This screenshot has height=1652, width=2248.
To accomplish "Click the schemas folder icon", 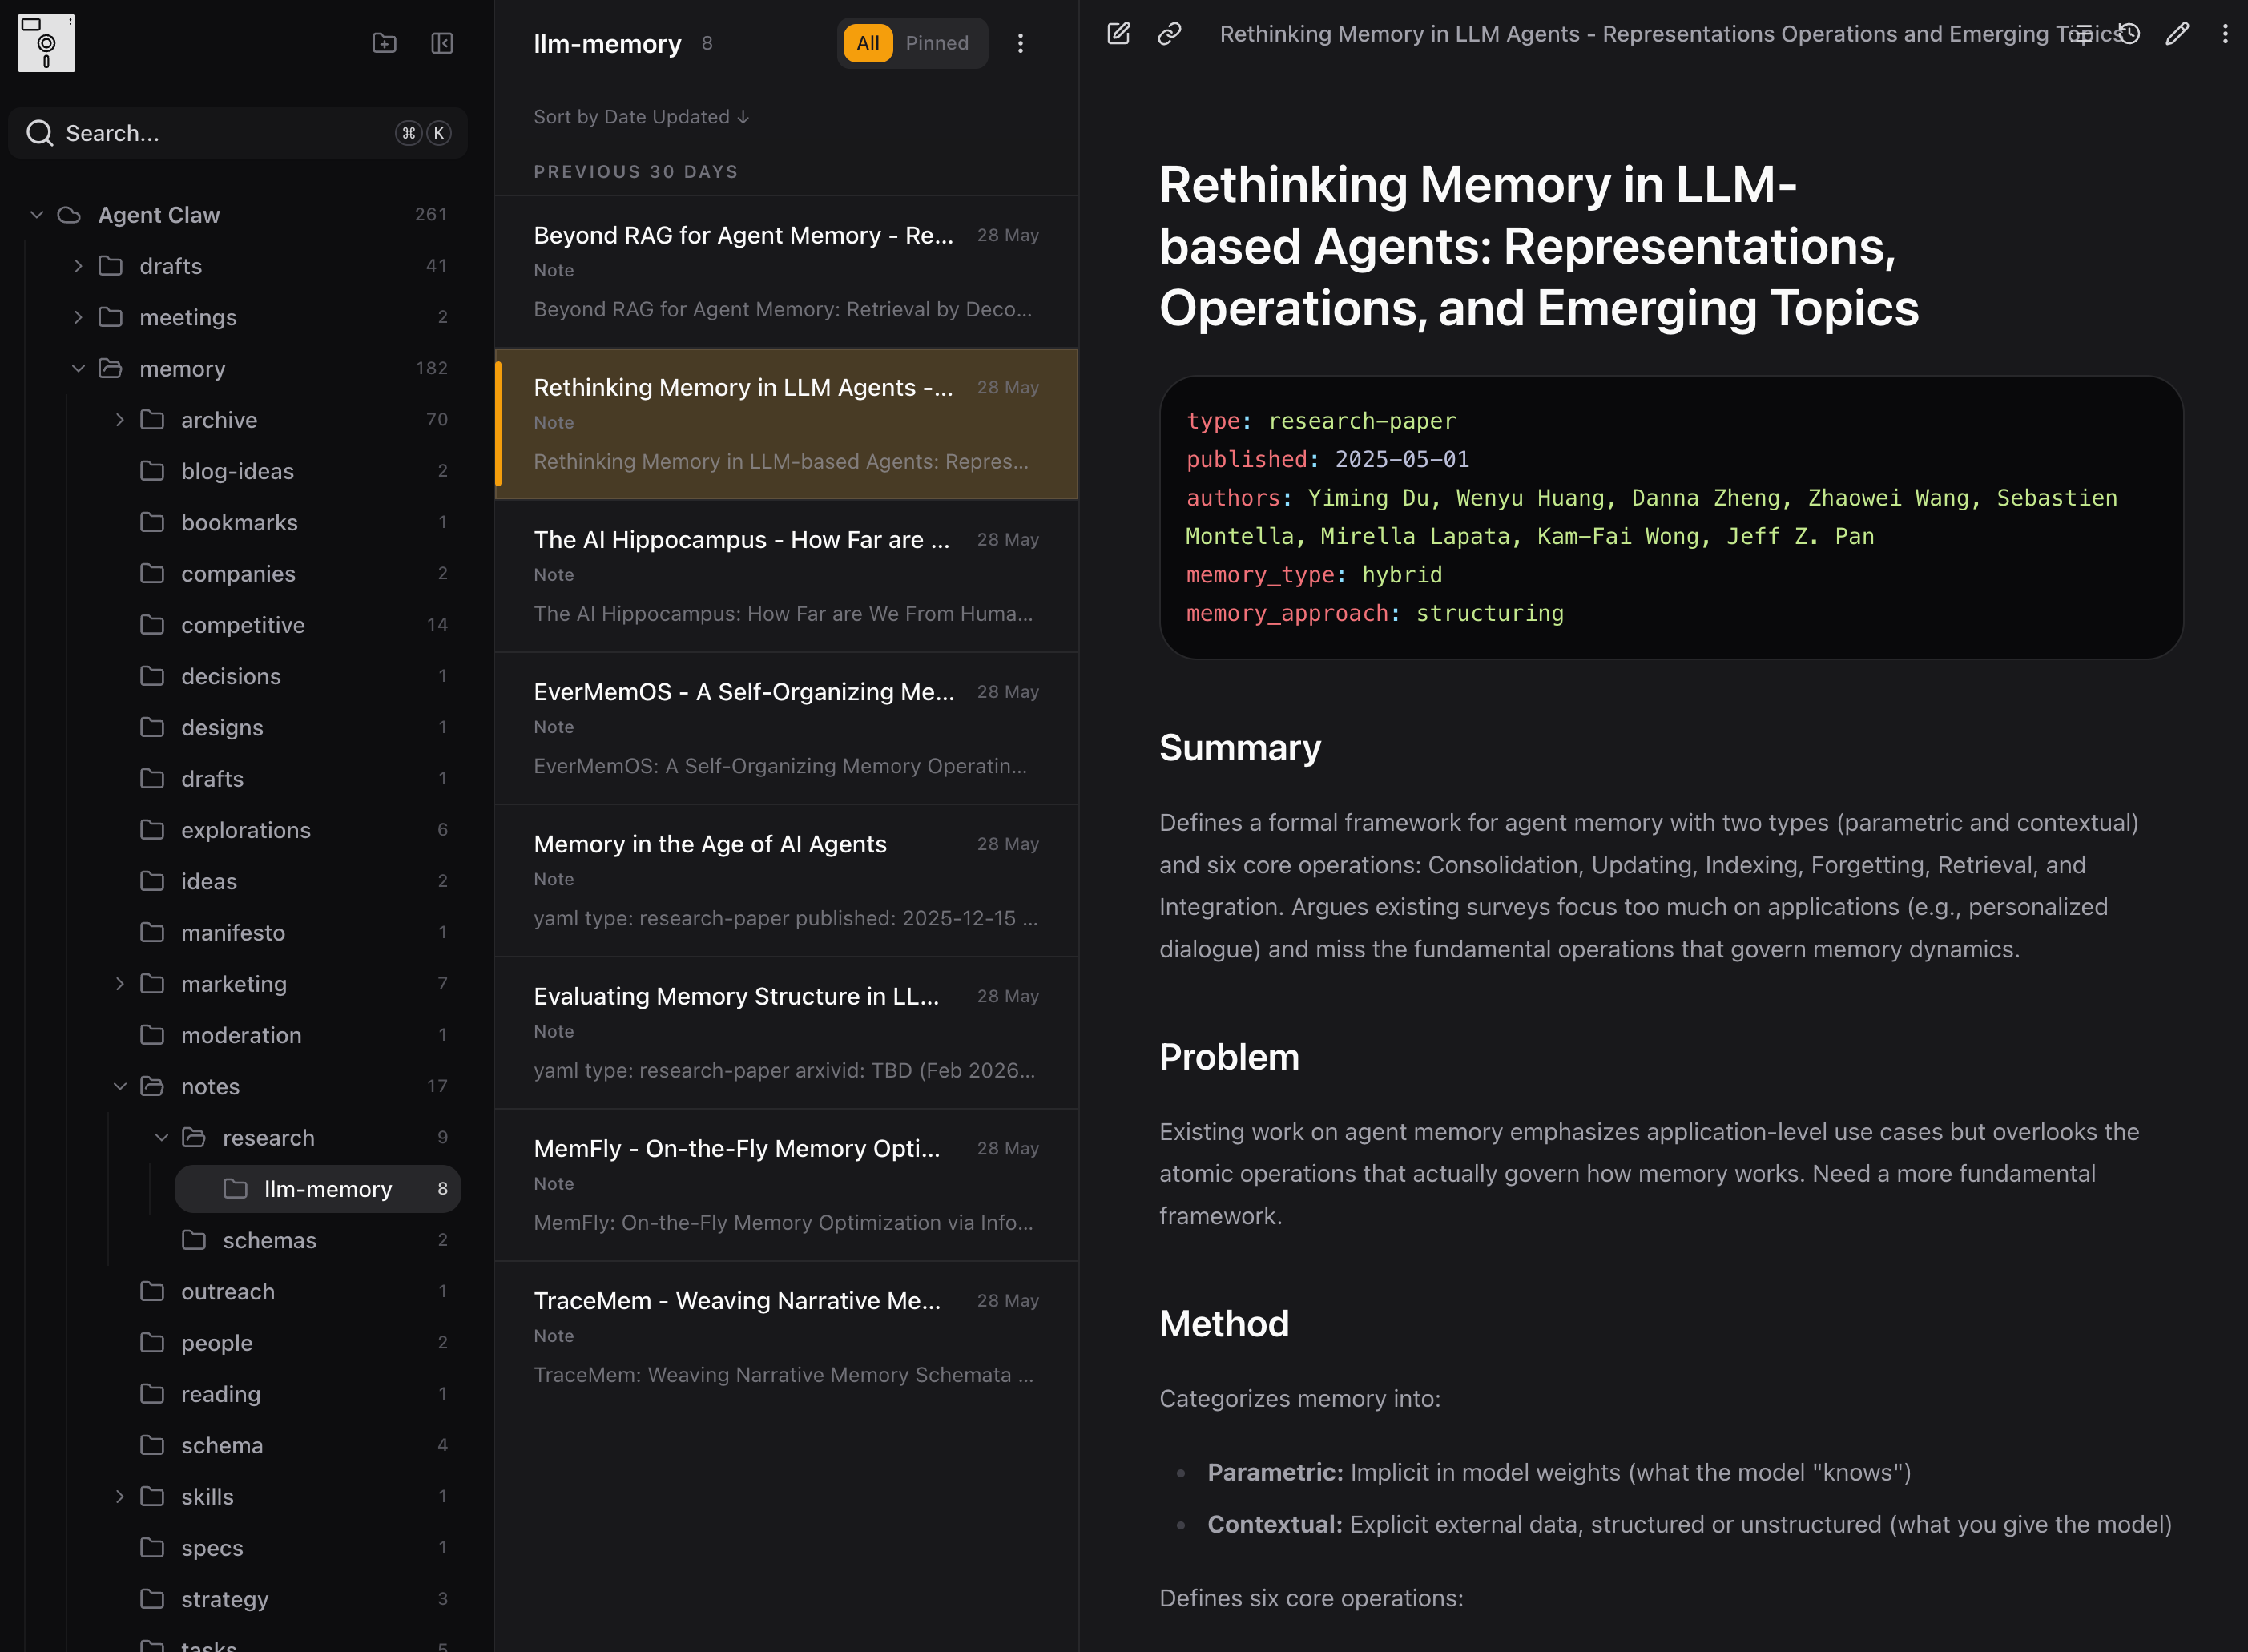I will pos(194,1240).
